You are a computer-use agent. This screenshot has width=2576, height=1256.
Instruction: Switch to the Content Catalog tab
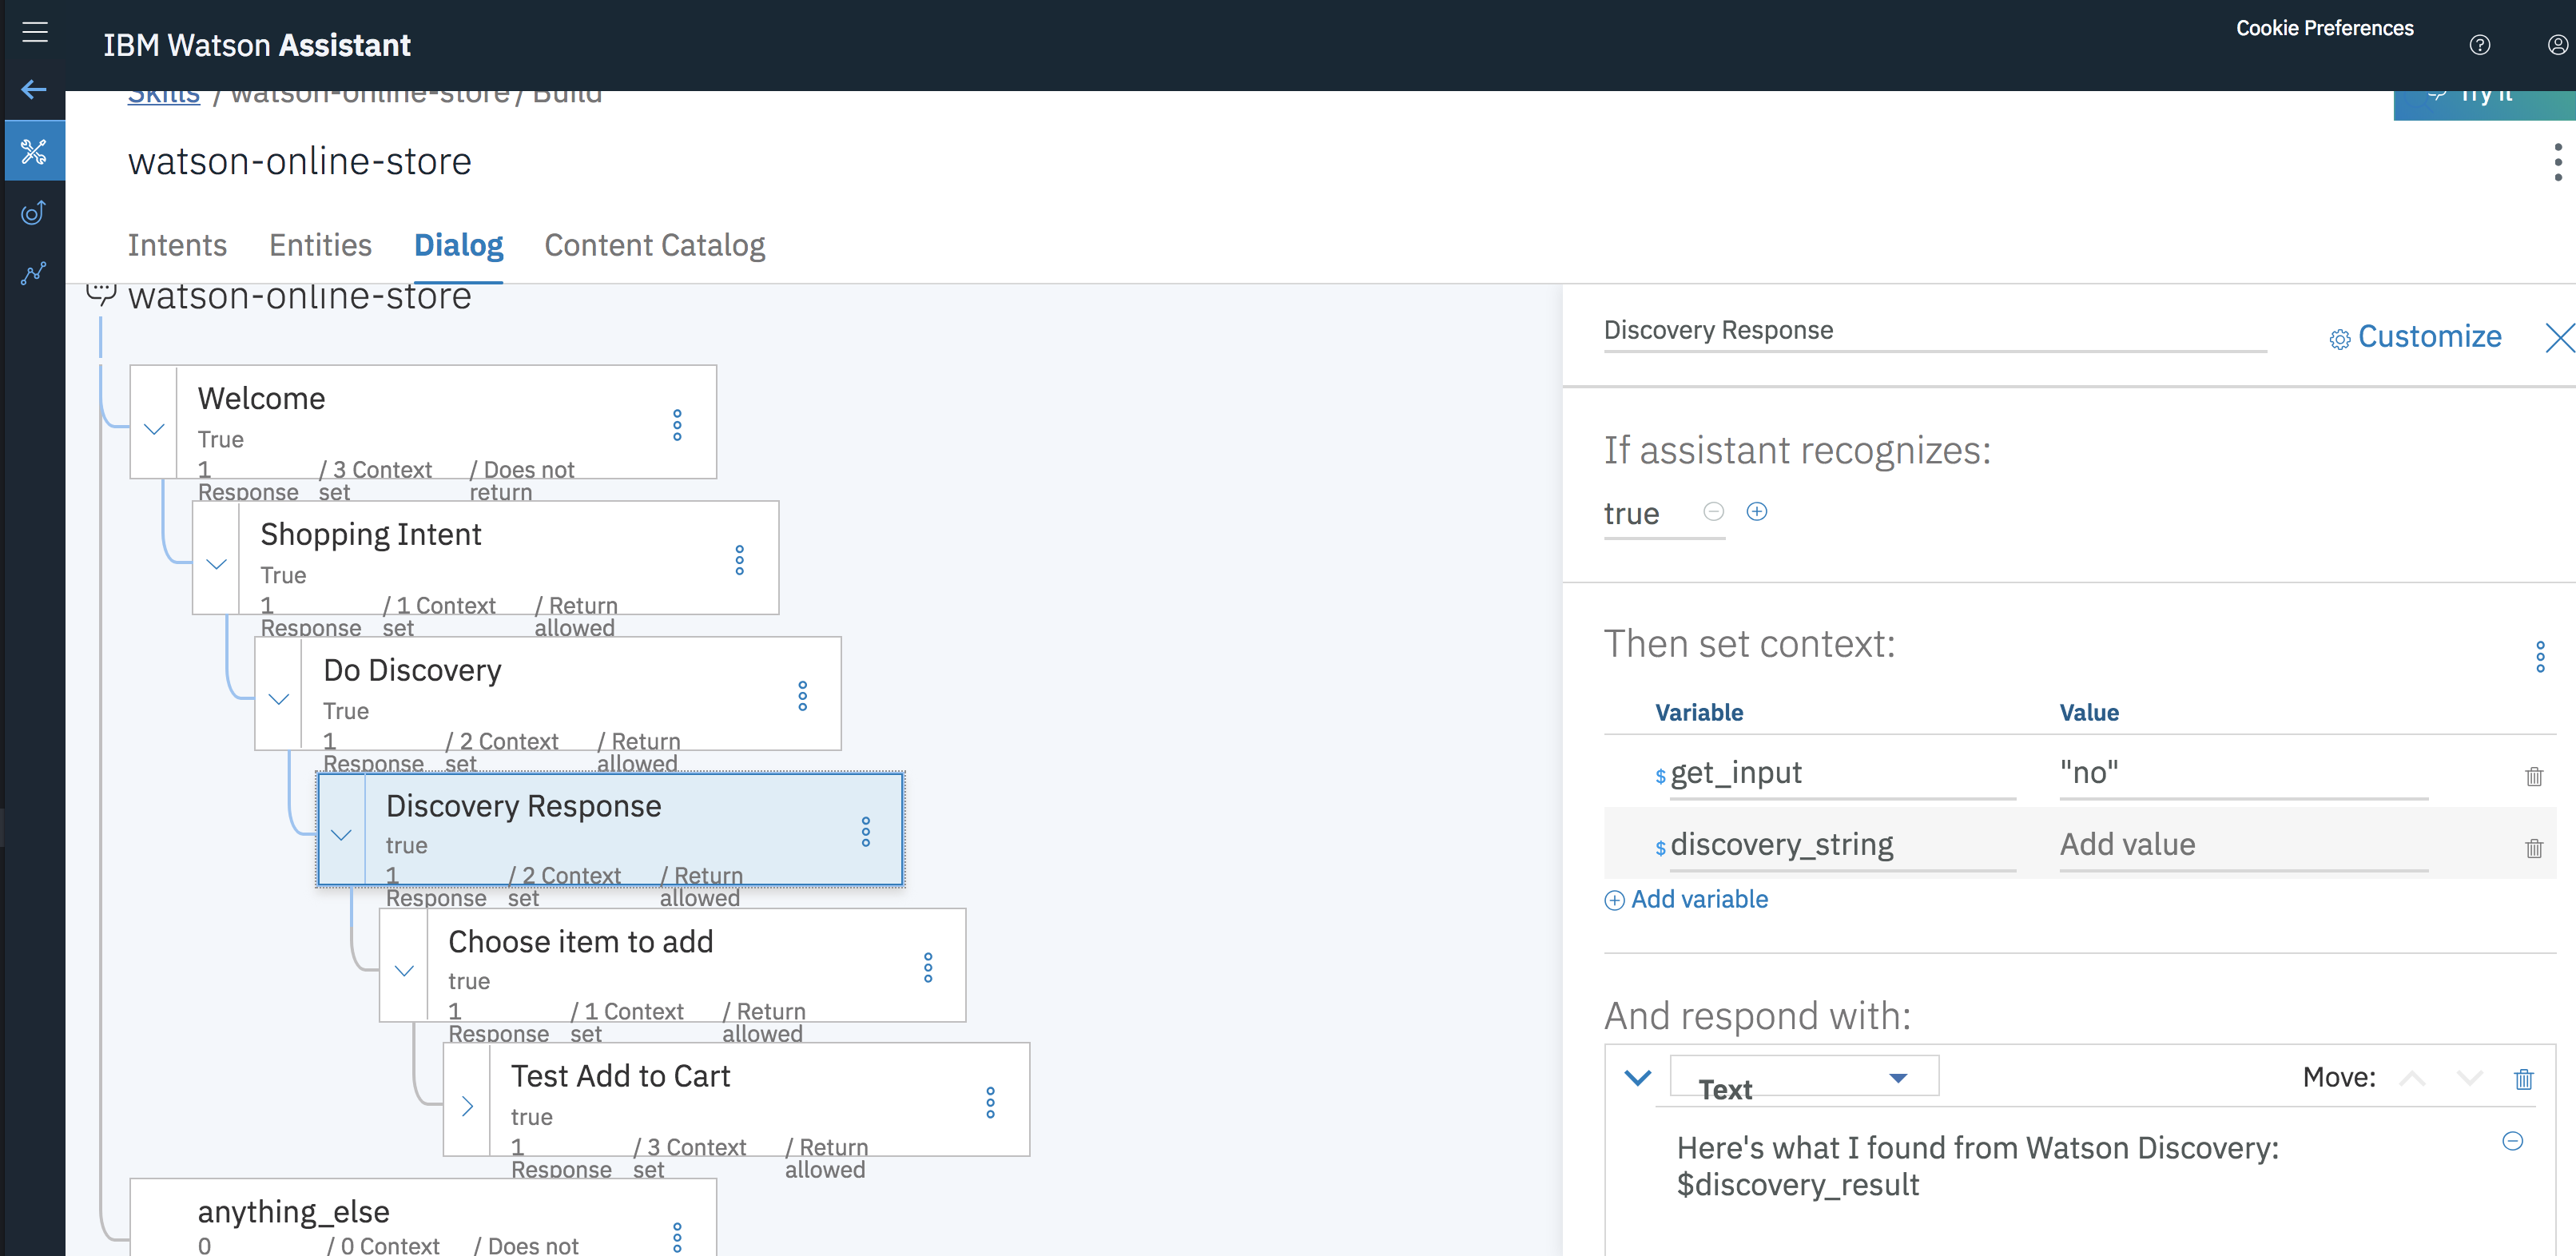654,245
